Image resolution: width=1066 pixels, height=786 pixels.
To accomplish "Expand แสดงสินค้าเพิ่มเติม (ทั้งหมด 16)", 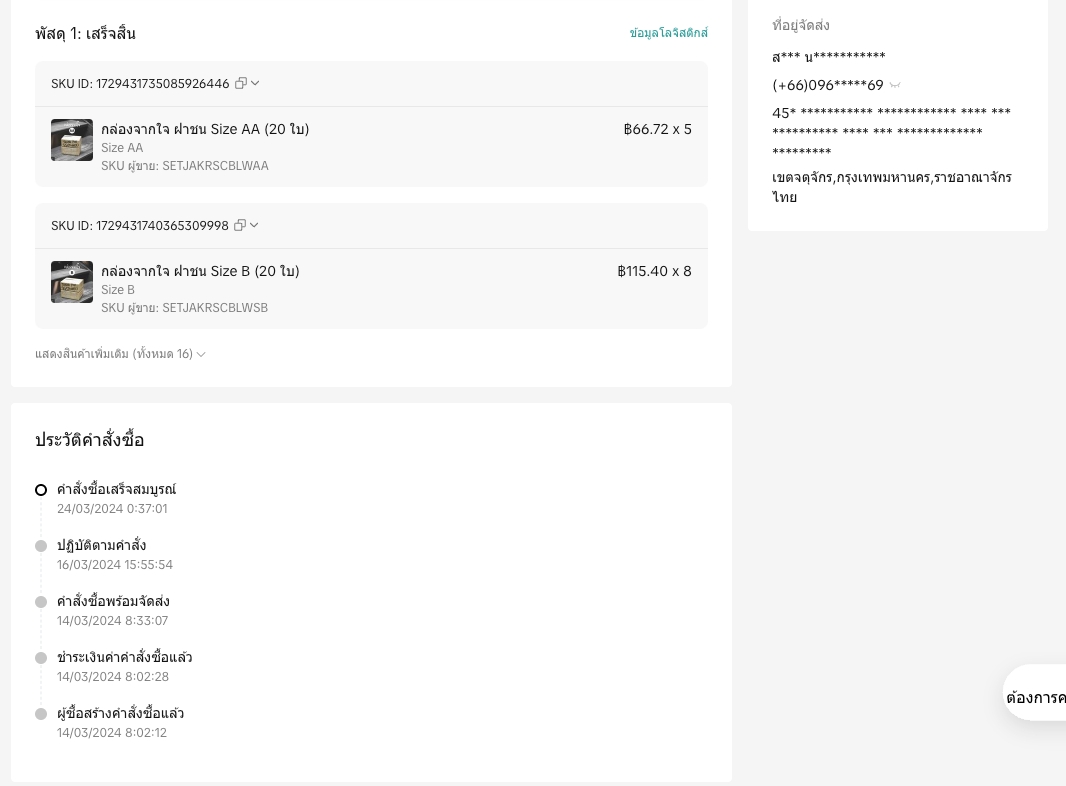I will point(120,354).
